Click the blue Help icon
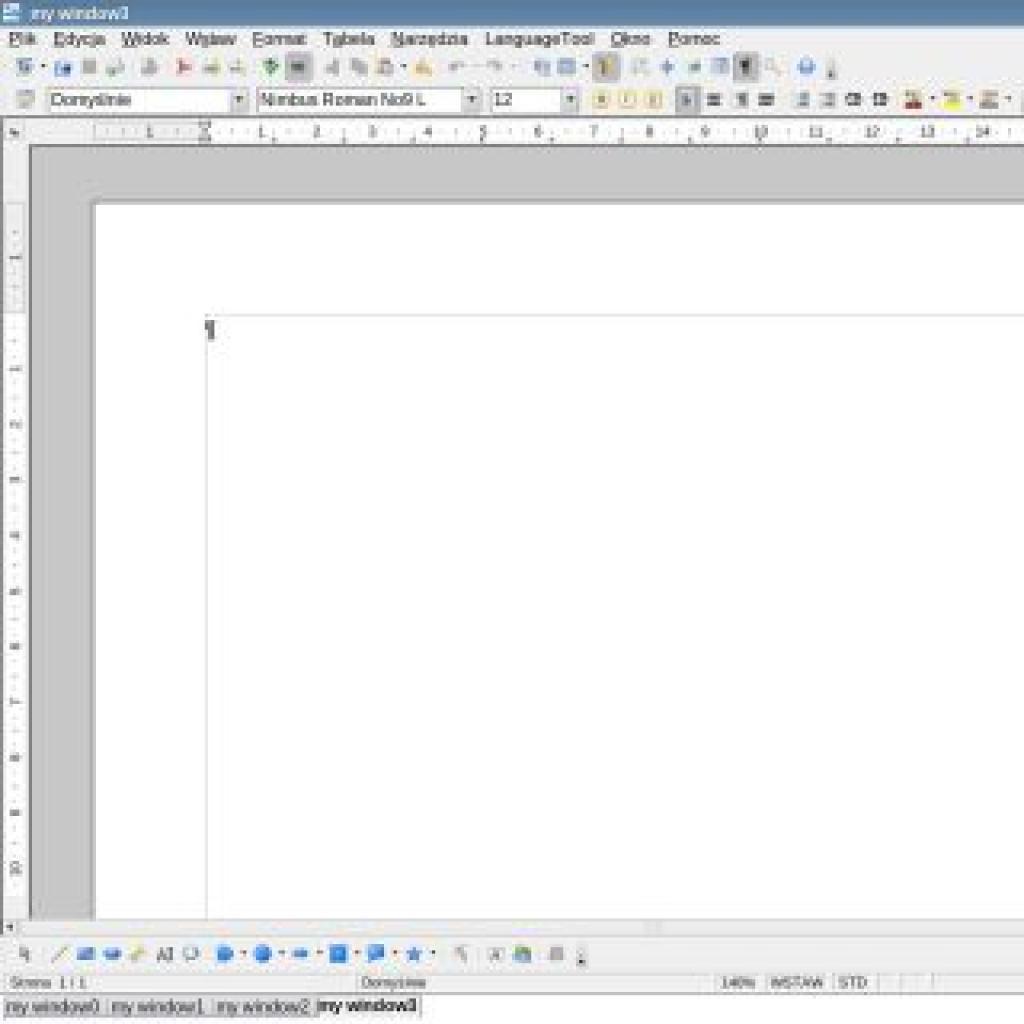The height and width of the screenshot is (1024, 1024). pos(807,67)
